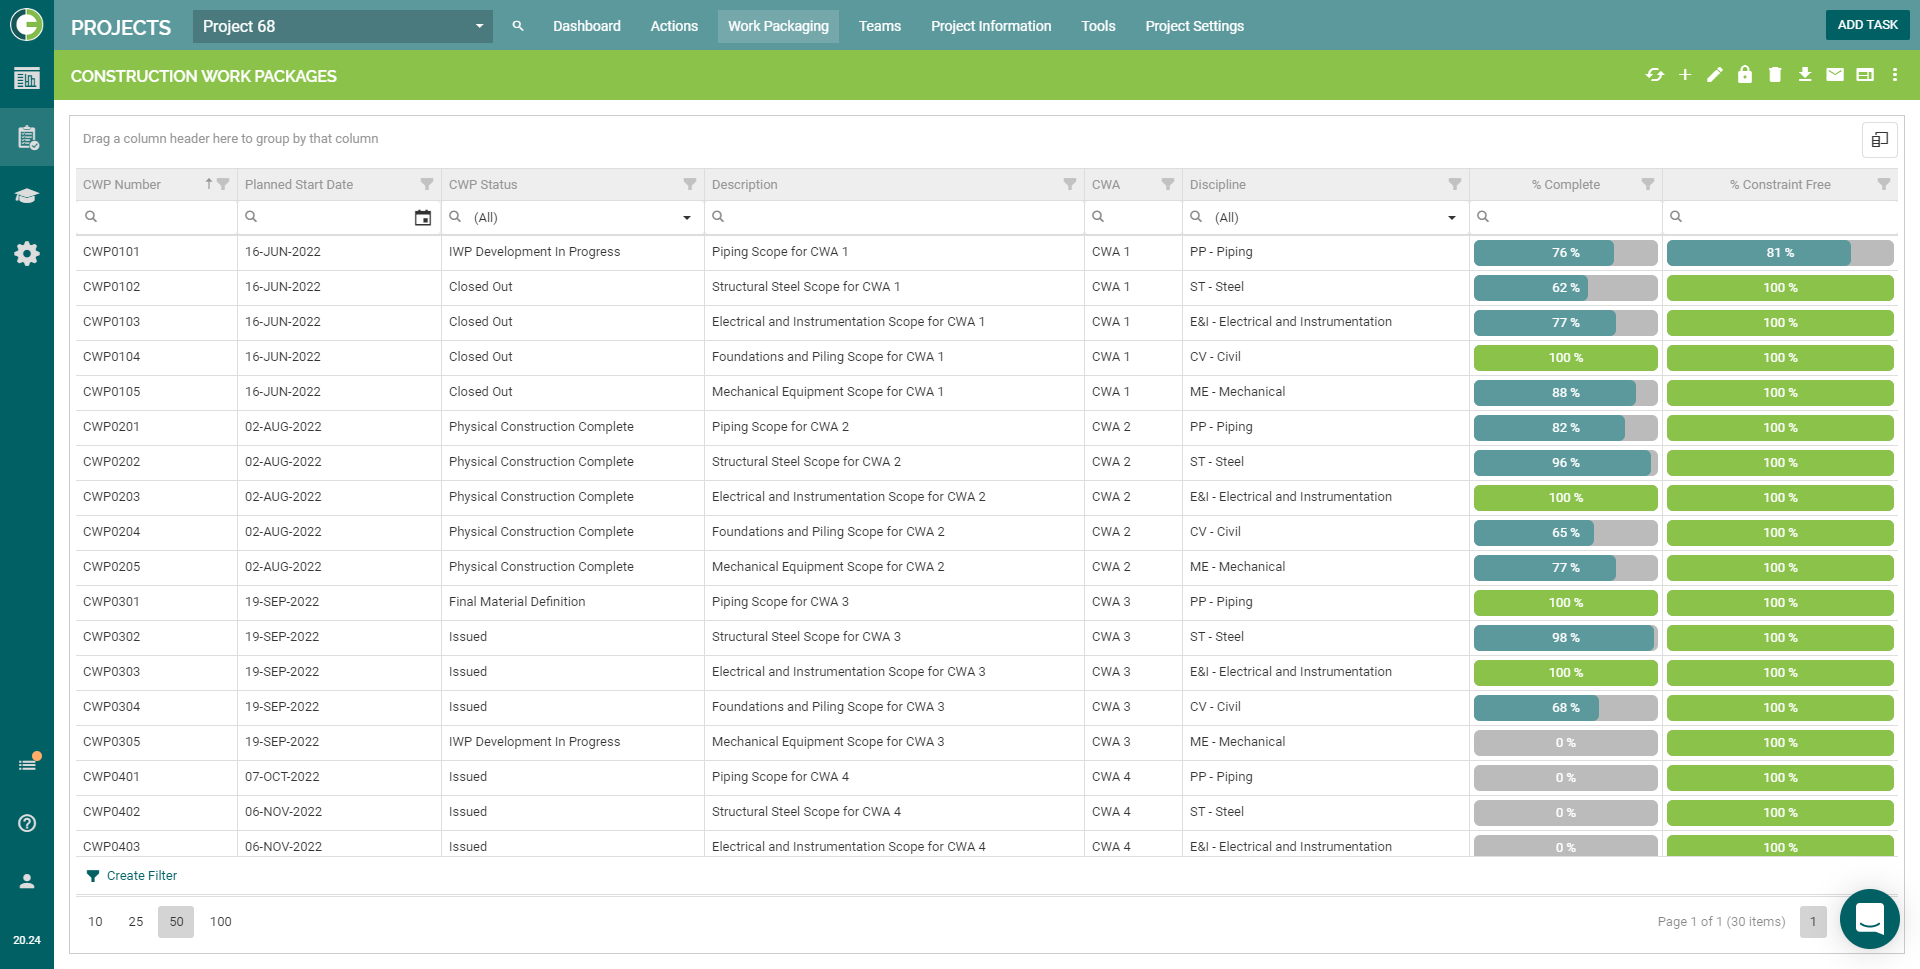Viewport: 1920px width, 969px height.
Task: Click page number 1 button
Action: click(1813, 922)
